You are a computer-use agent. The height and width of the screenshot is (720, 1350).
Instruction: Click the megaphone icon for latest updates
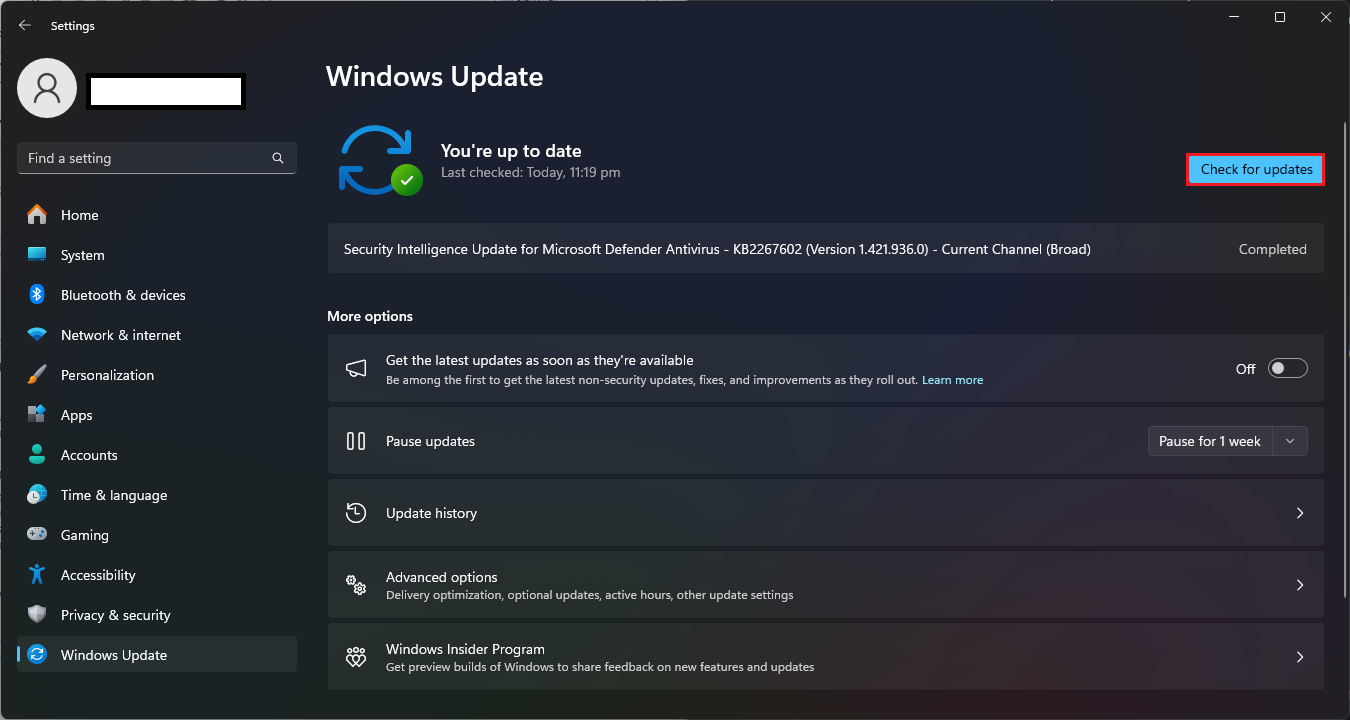click(x=356, y=369)
